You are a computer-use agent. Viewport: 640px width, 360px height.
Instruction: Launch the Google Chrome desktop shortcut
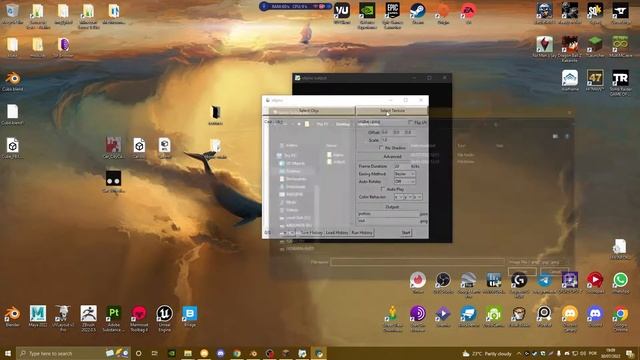[x=620, y=318]
